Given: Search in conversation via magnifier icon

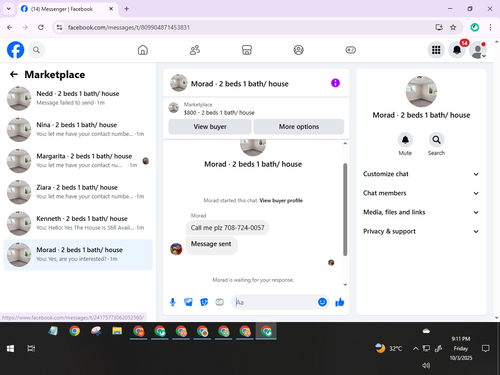Looking at the screenshot, I should click(x=436, y=140).
